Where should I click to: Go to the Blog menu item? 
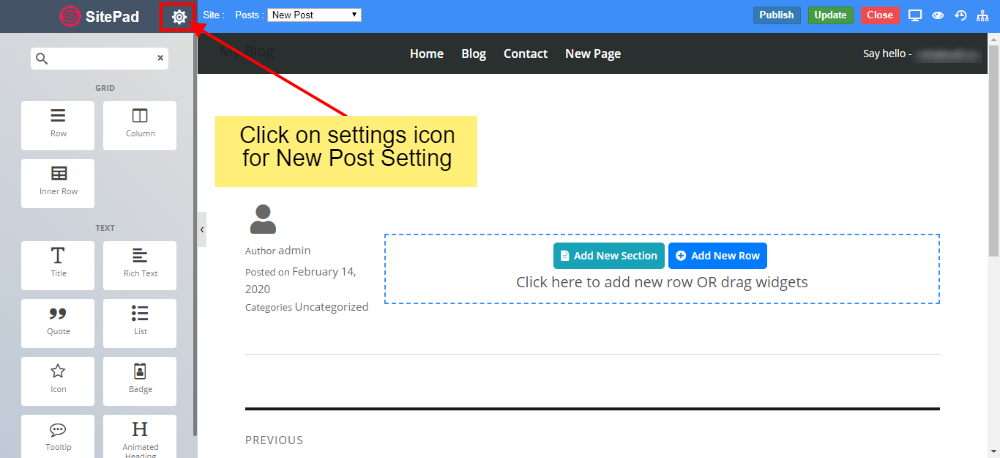(473, 54)
